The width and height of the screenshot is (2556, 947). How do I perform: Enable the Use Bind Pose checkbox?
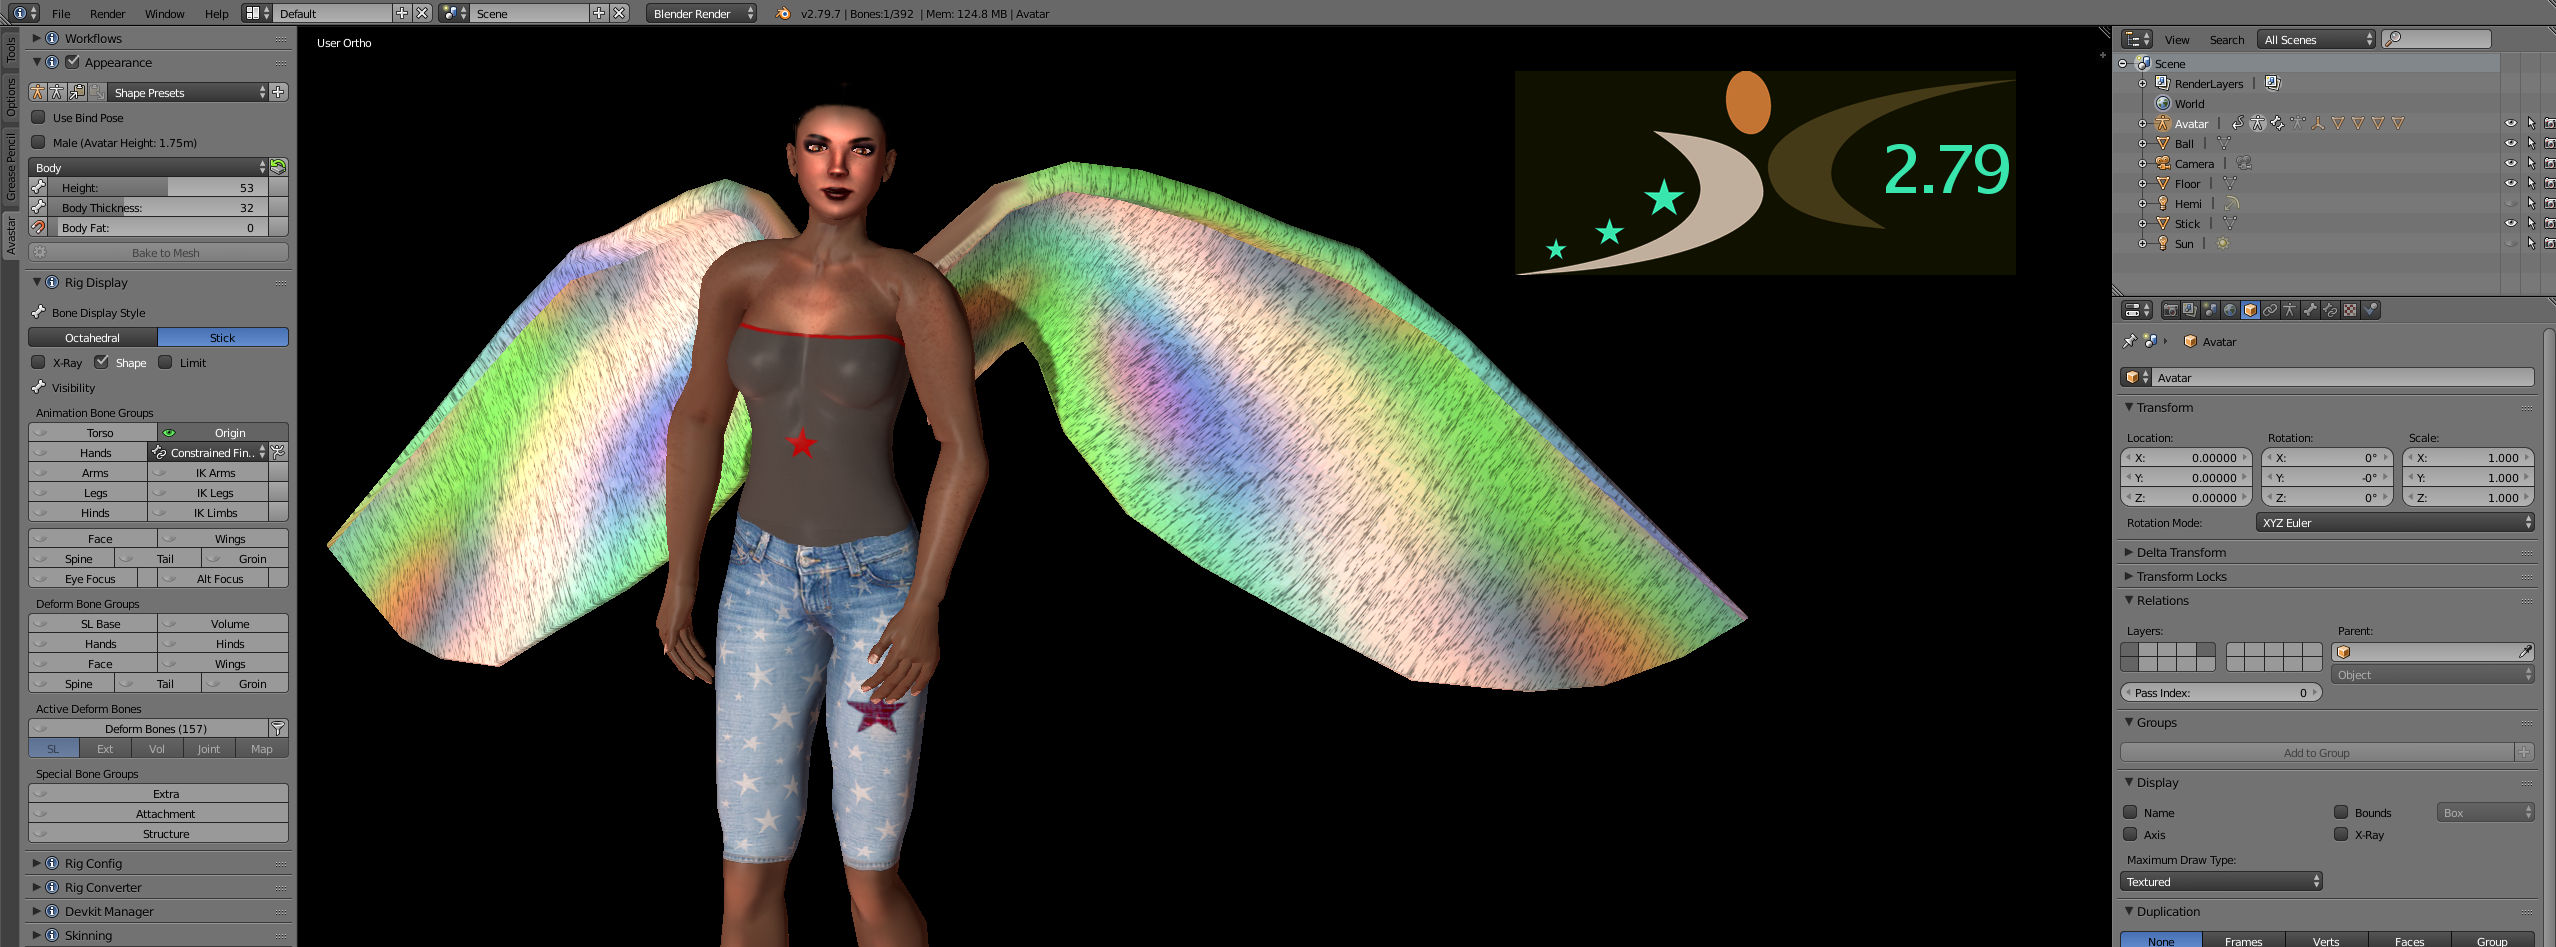point(39,117)
